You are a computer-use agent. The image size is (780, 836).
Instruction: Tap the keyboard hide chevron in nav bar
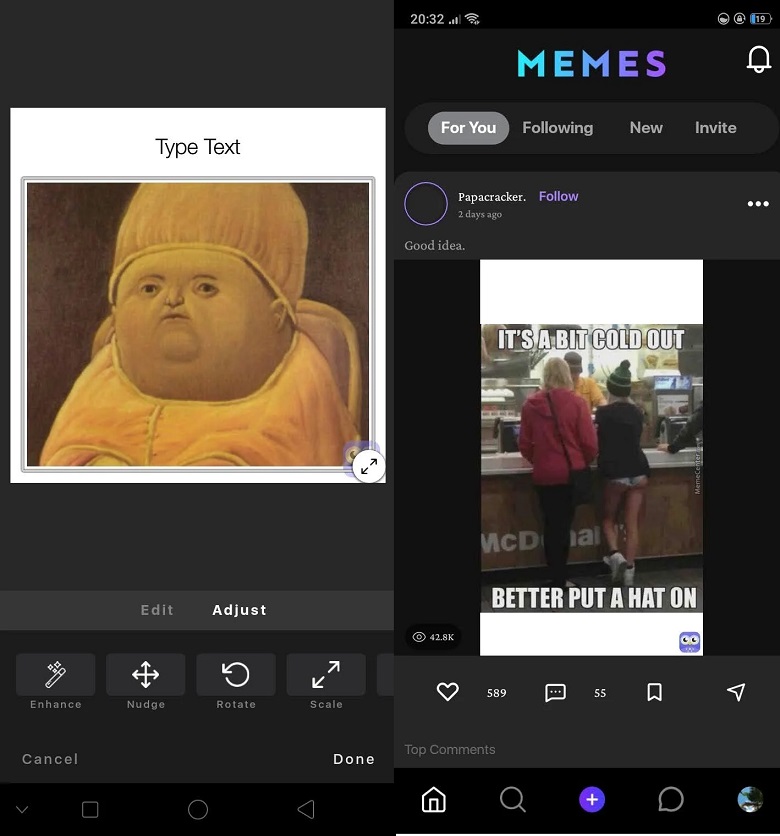click(22, 810)
